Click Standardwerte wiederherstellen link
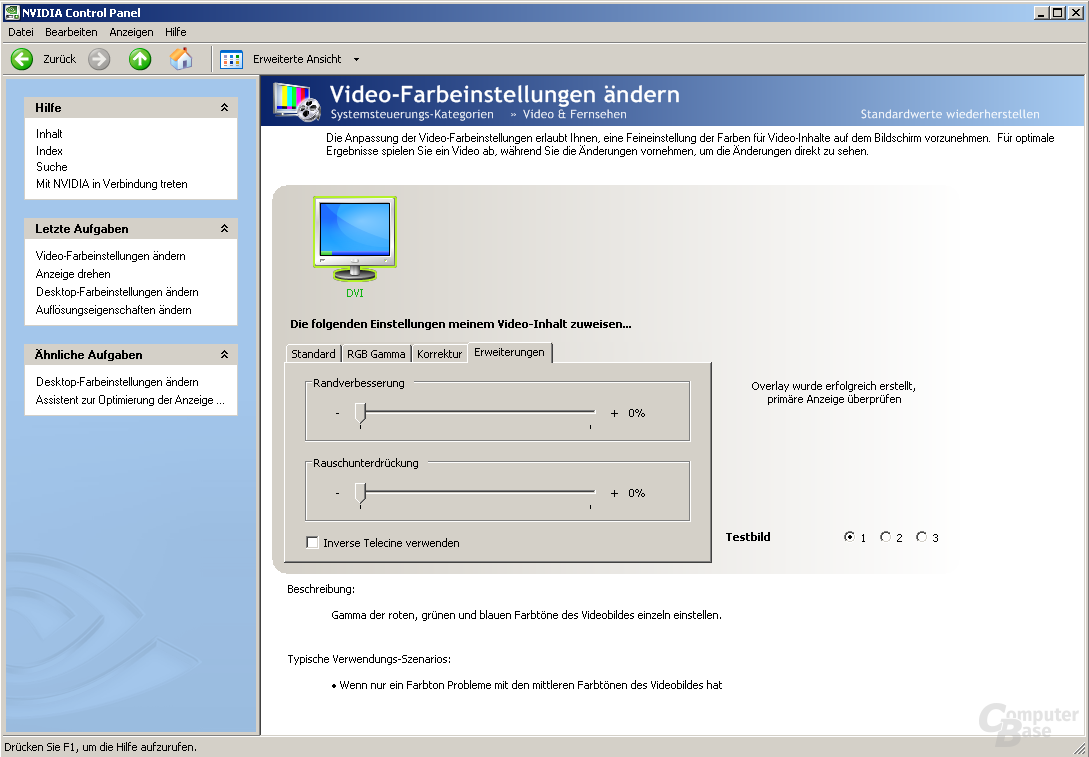Viewport: 1089px width, 757px height. pos(950,114)
